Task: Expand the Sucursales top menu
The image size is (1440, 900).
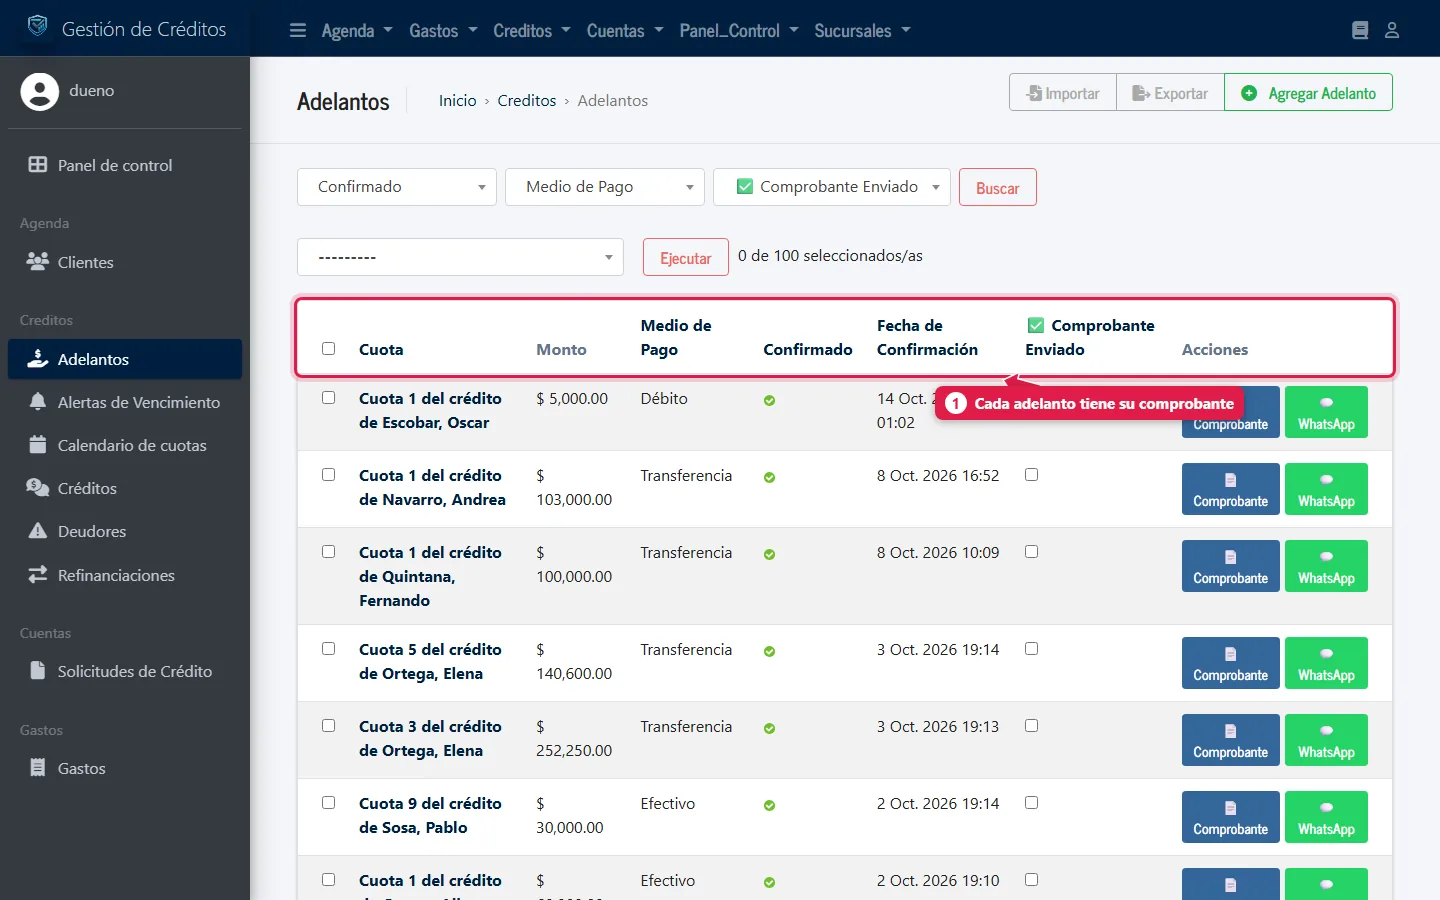Action: (x=862, y=31)
